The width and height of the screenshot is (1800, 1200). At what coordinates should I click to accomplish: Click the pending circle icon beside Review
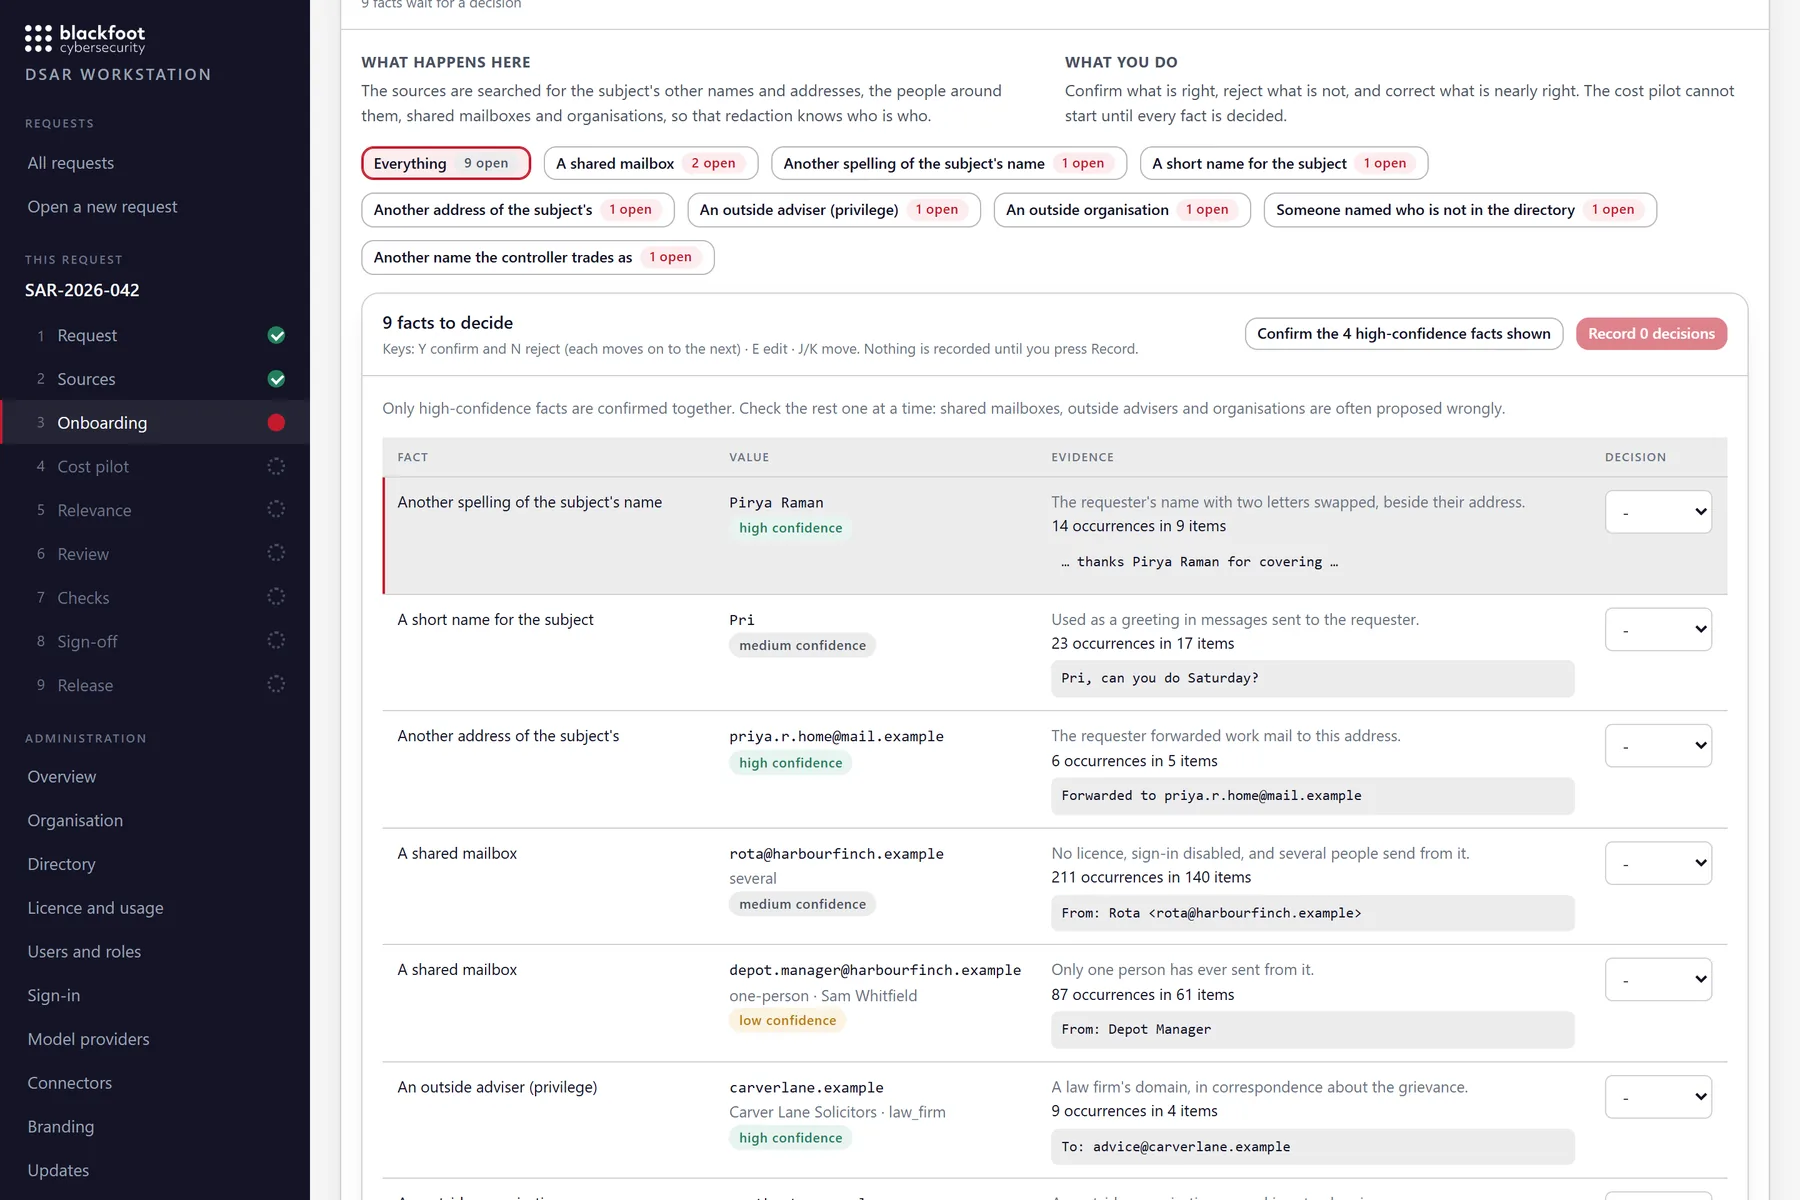tap(277, 554)
